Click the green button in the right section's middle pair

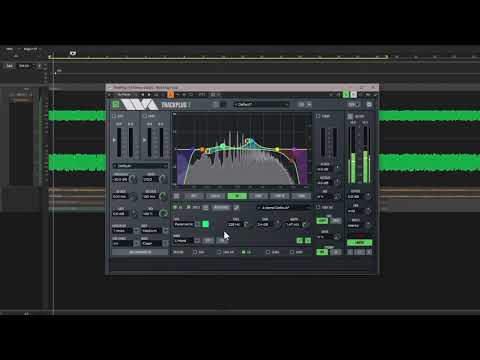pyautogui.click(x=322, y=221)
